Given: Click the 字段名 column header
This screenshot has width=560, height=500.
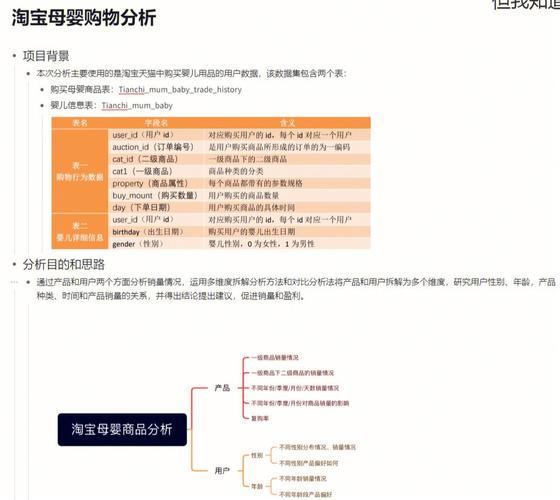Looking at the screenshot, I should 156,123.
